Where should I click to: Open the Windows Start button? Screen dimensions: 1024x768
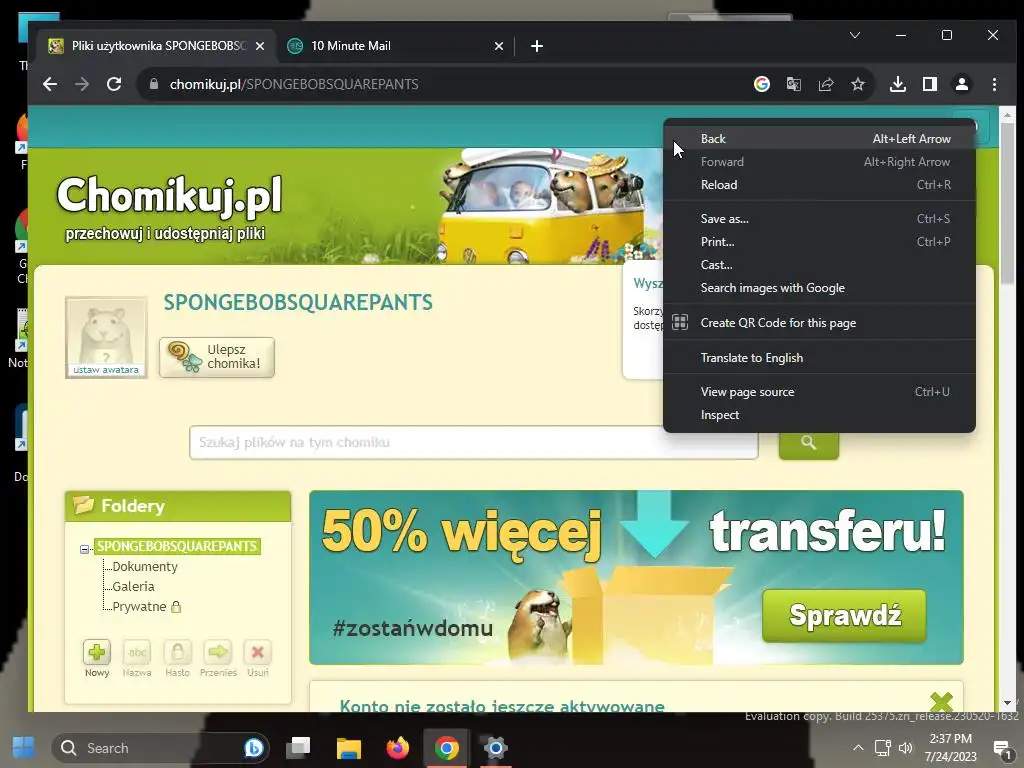[24, 747]
